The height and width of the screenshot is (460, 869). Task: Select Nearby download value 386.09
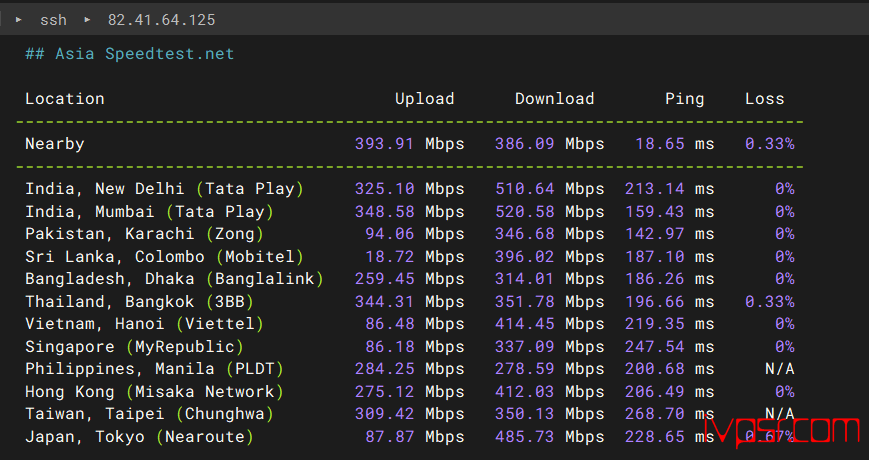[524, 144]
